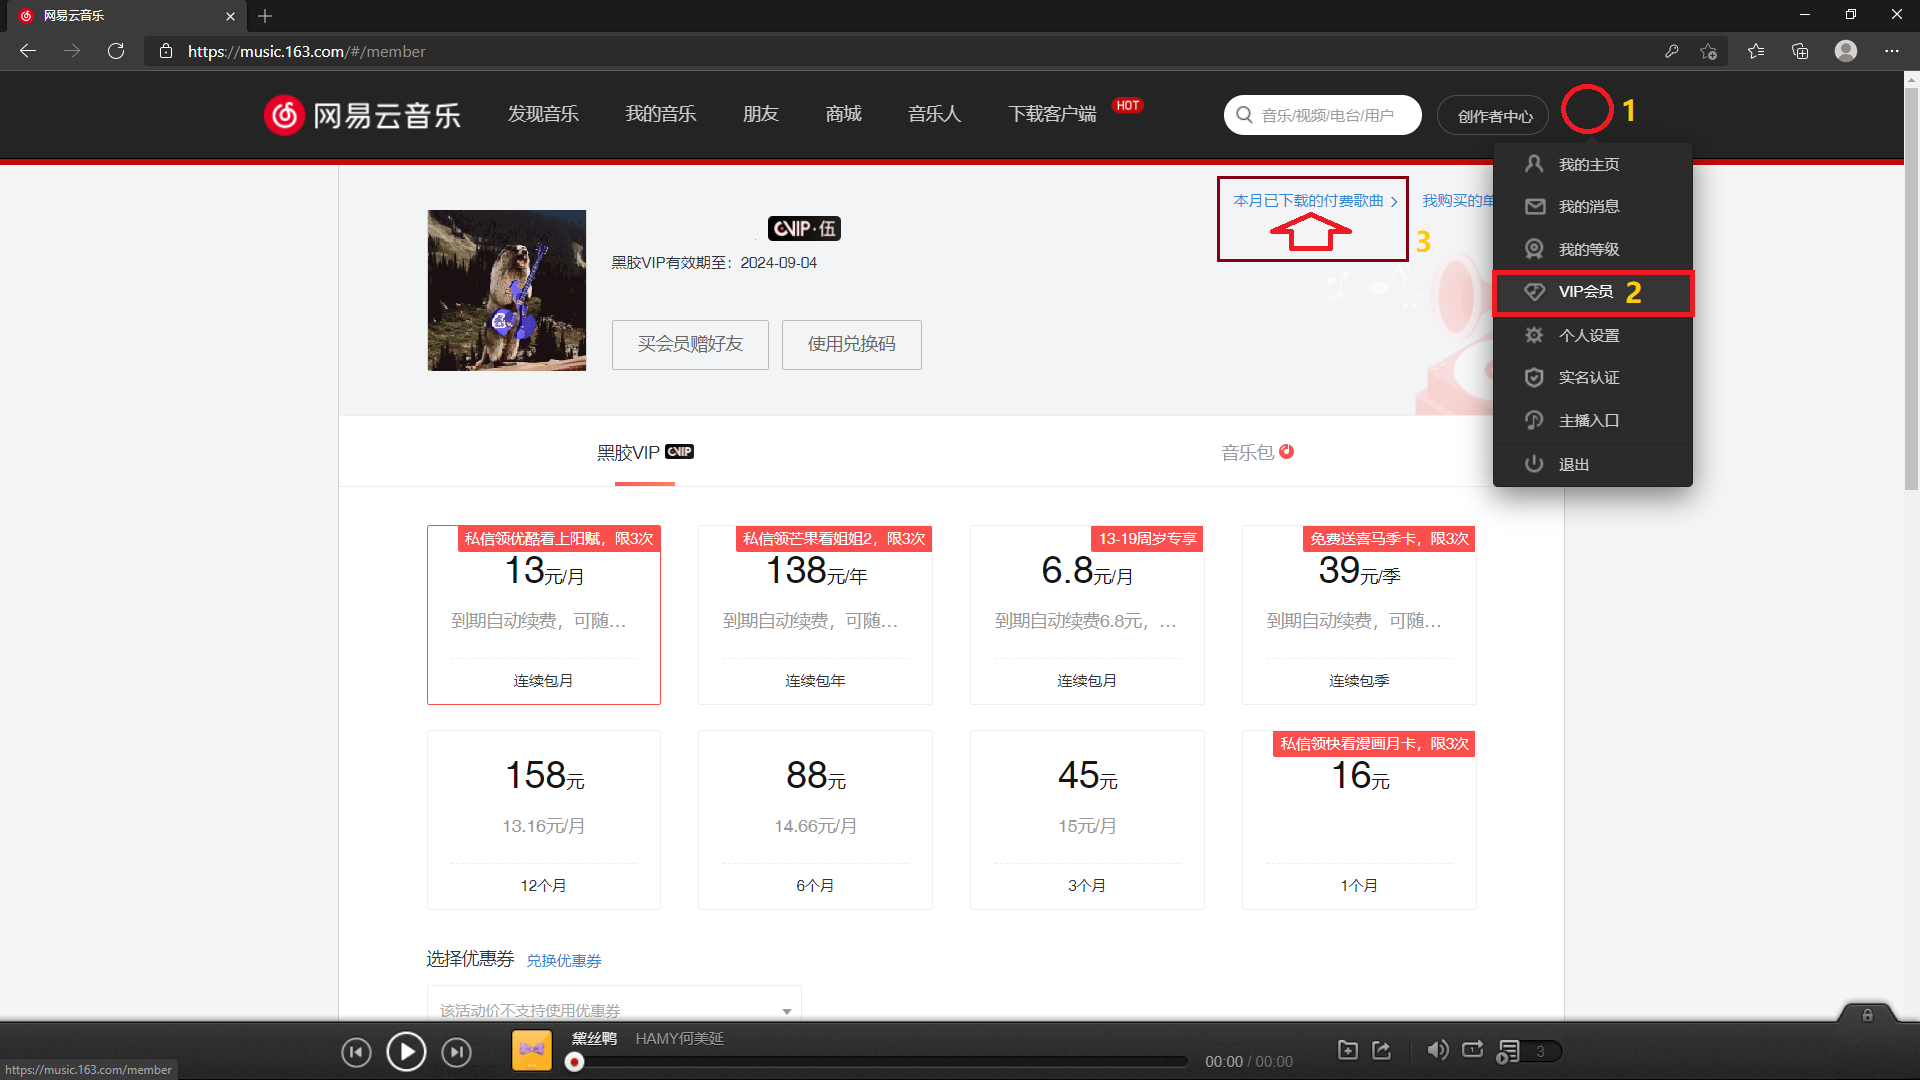Screen dimensions: 1920x1080
Task: Select the 158元 12个月 plan
Action: (x=544, y=820)
